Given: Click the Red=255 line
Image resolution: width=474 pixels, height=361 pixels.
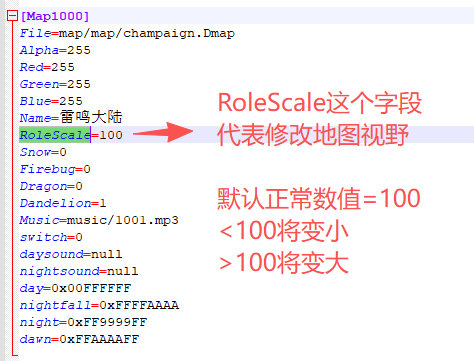Looking at the screenshot, I should 47,67.
